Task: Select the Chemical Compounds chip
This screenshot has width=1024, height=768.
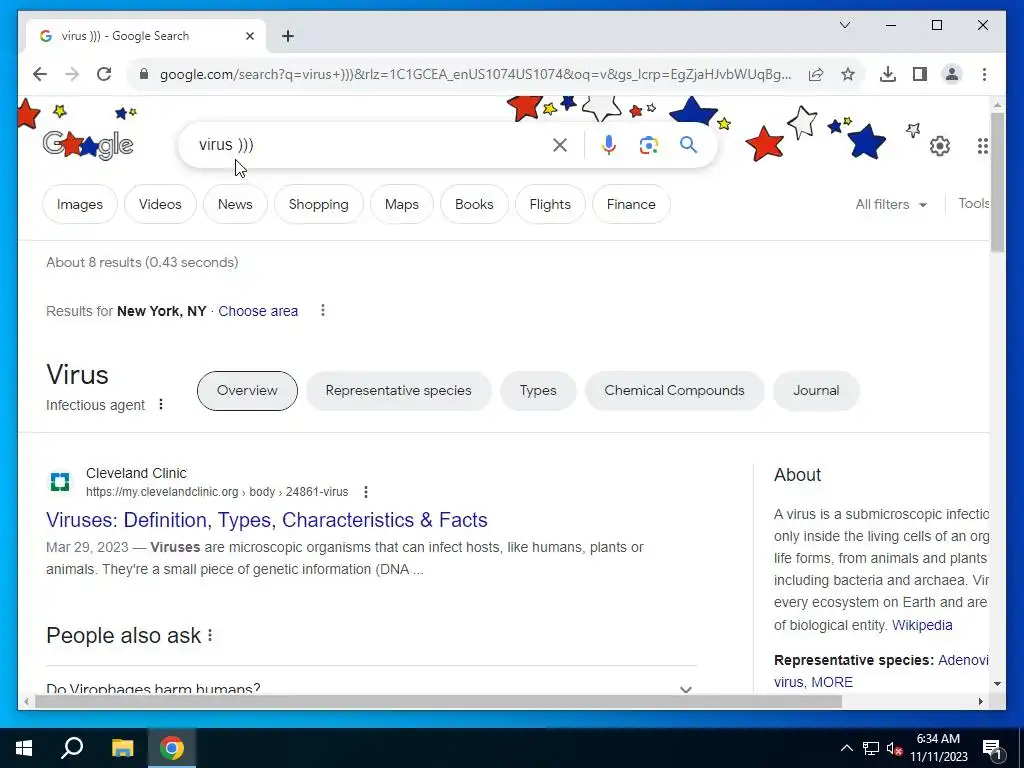Action: [674, 391]
